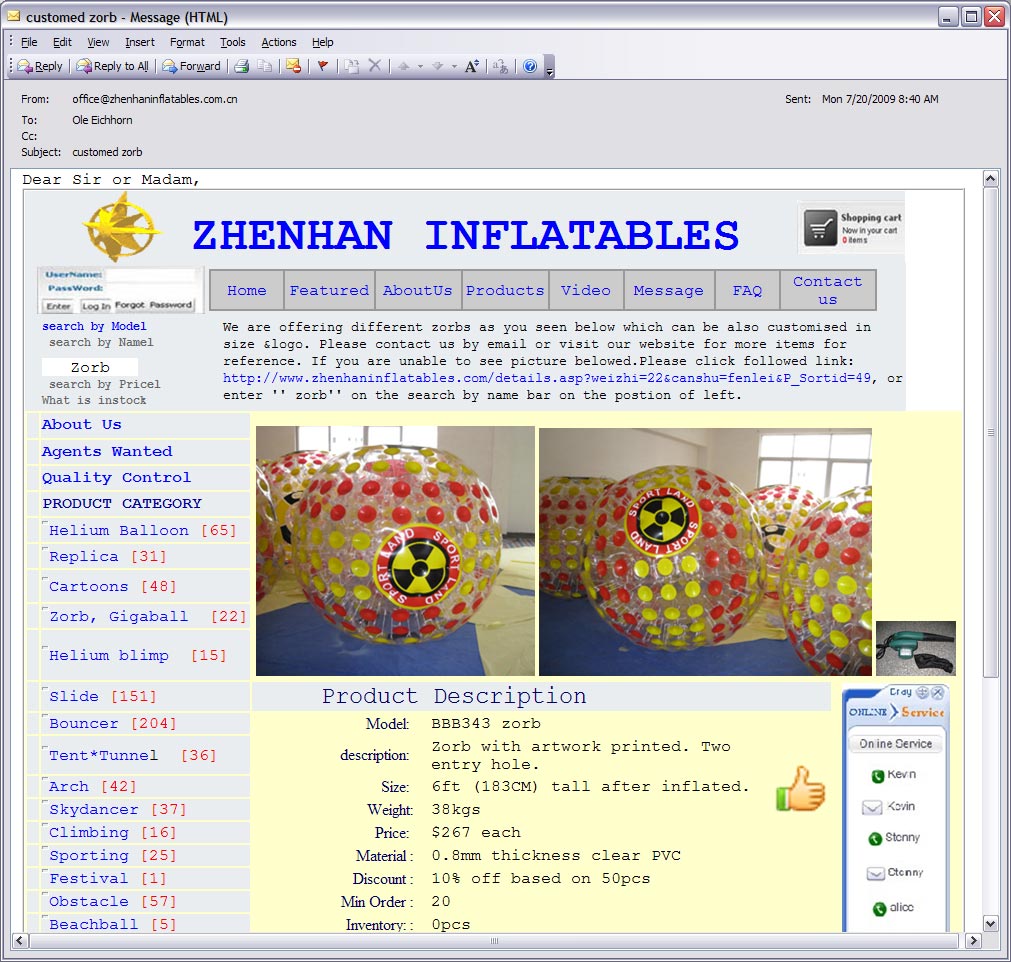Screen dimensions: 1011x962
Task: Open Help via blue question mark icon
Action: click(530, 66)
